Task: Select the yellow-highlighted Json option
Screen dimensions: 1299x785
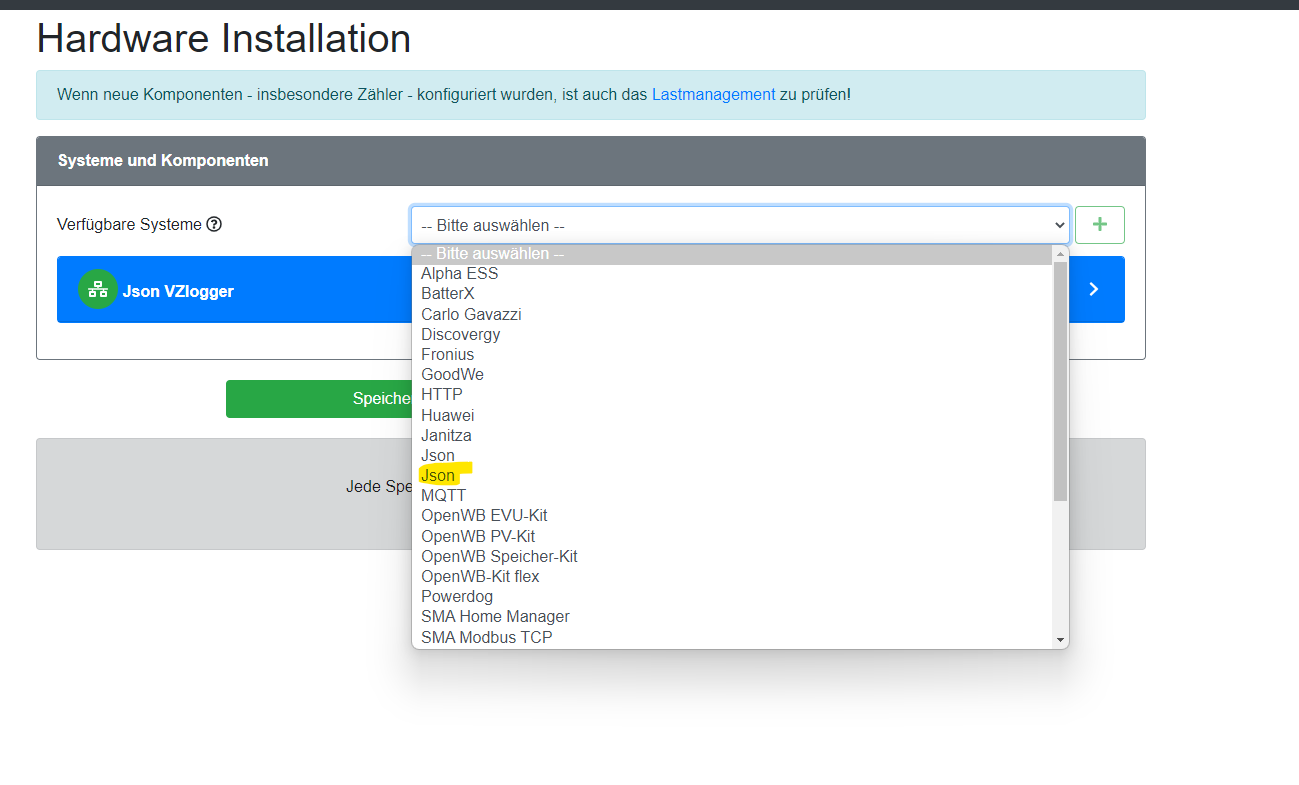Action: tap(438, 476)
